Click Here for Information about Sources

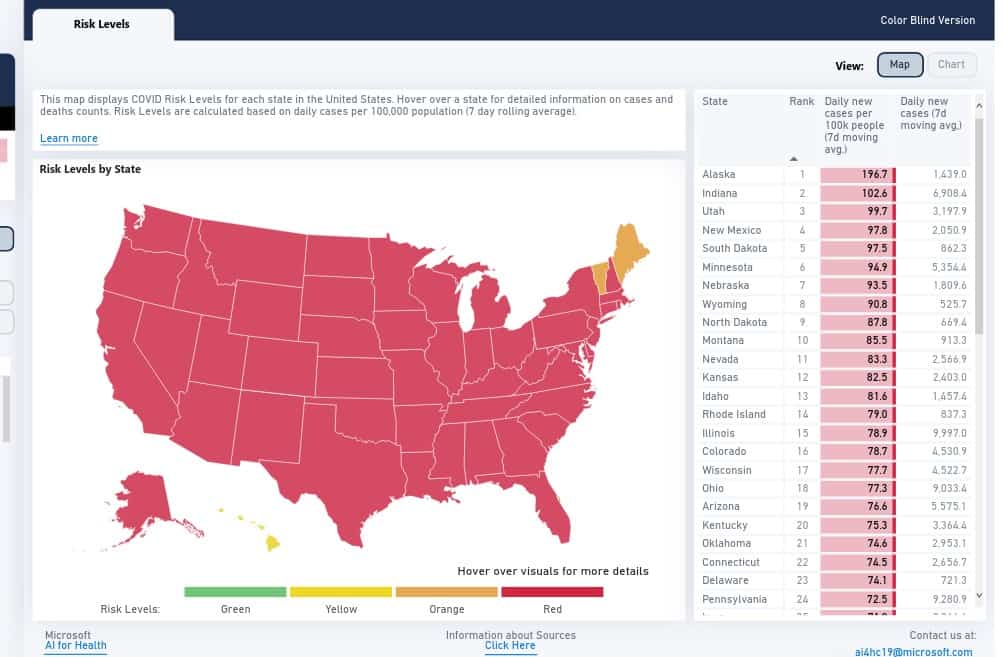point(510,646)
